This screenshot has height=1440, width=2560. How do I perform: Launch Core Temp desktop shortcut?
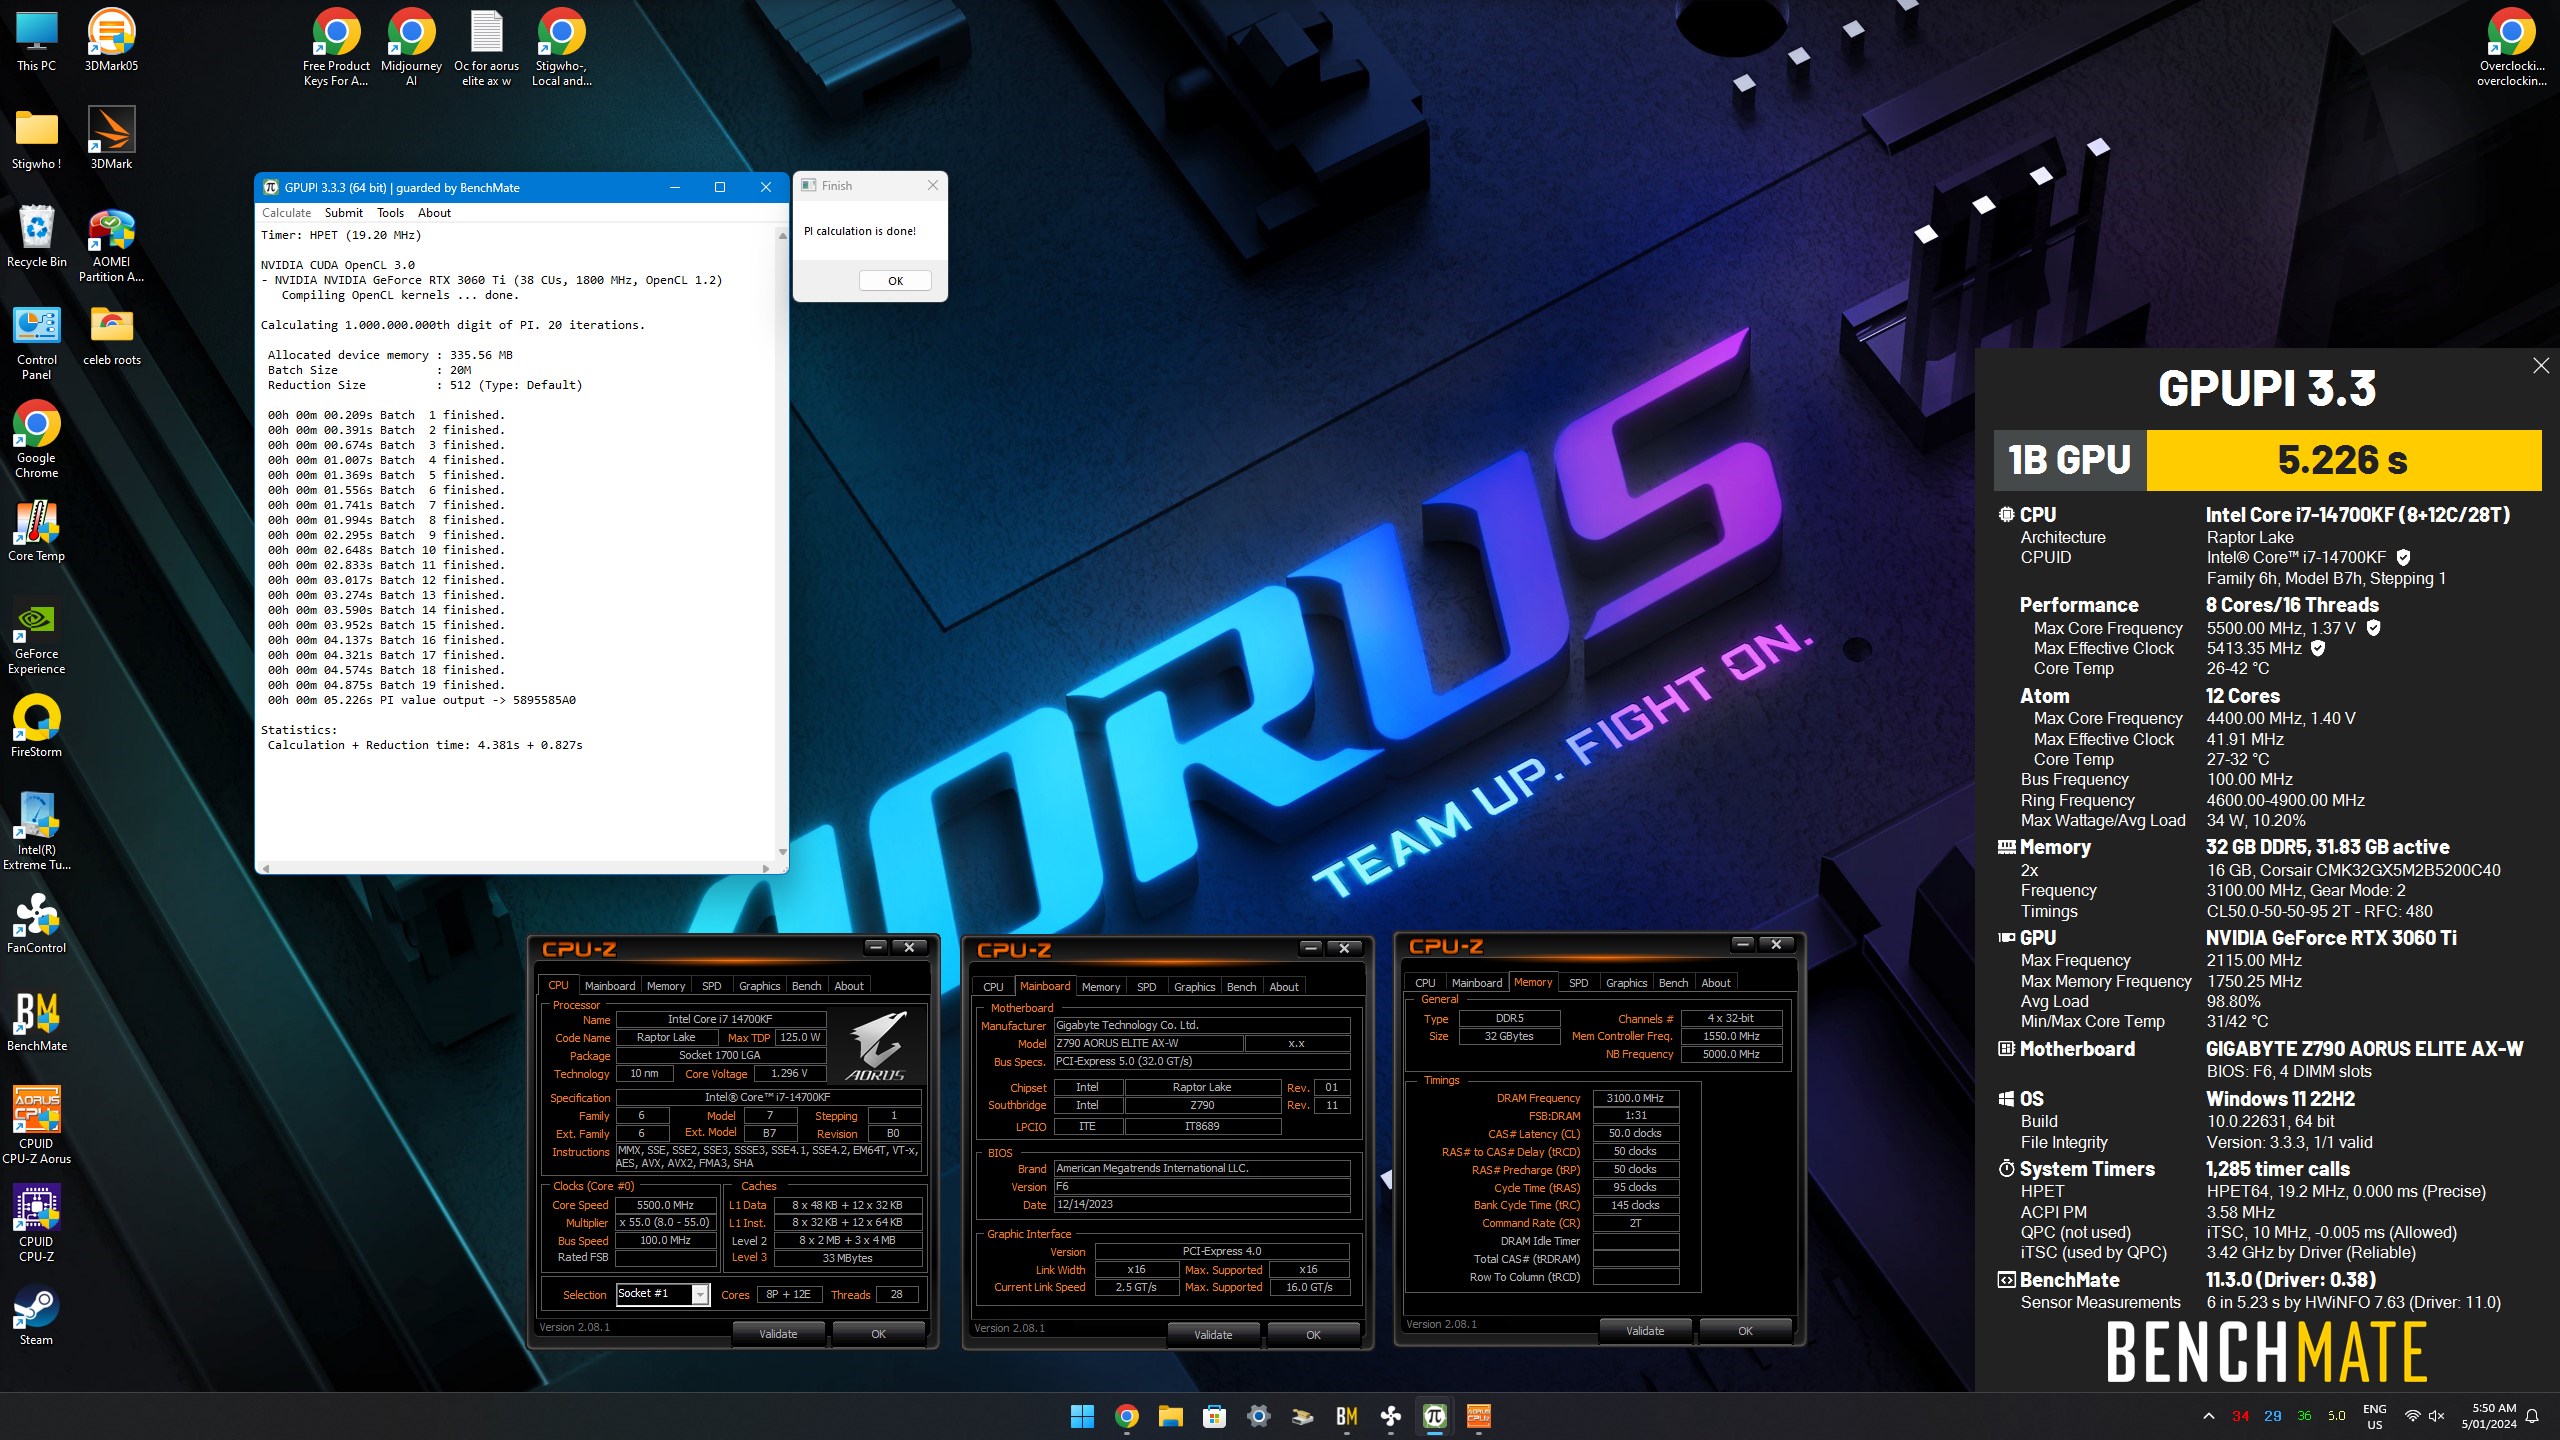(37, 532)
